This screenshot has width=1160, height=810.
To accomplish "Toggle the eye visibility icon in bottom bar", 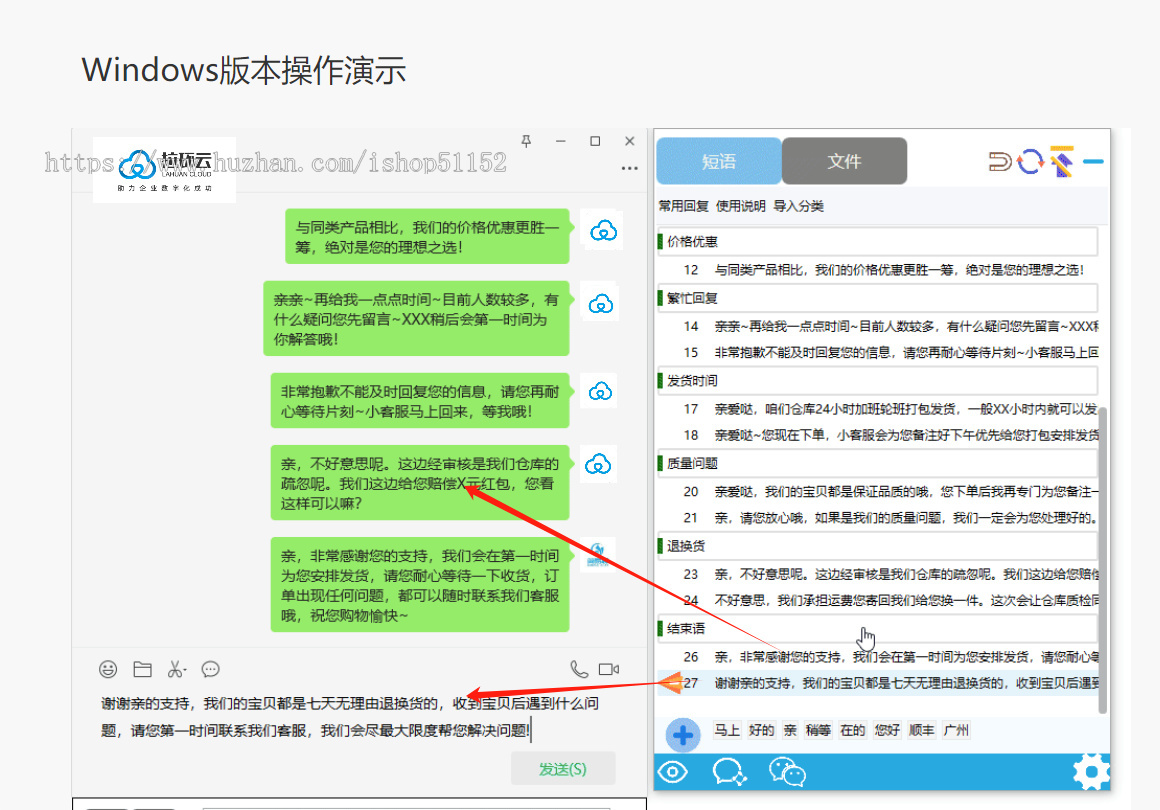I will (x=672, y=772).
